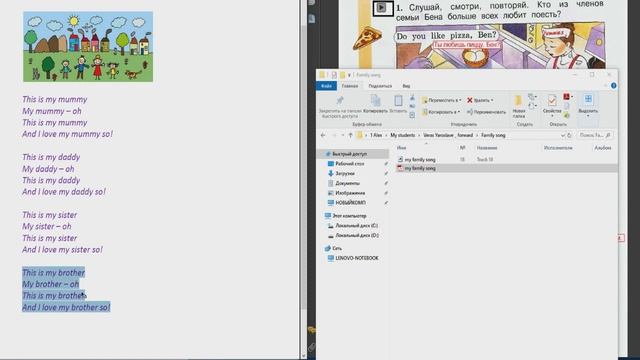640x360 pixels.
Task: Click the Переименовать (Rename) ribbon button
Action: [486, 112]
